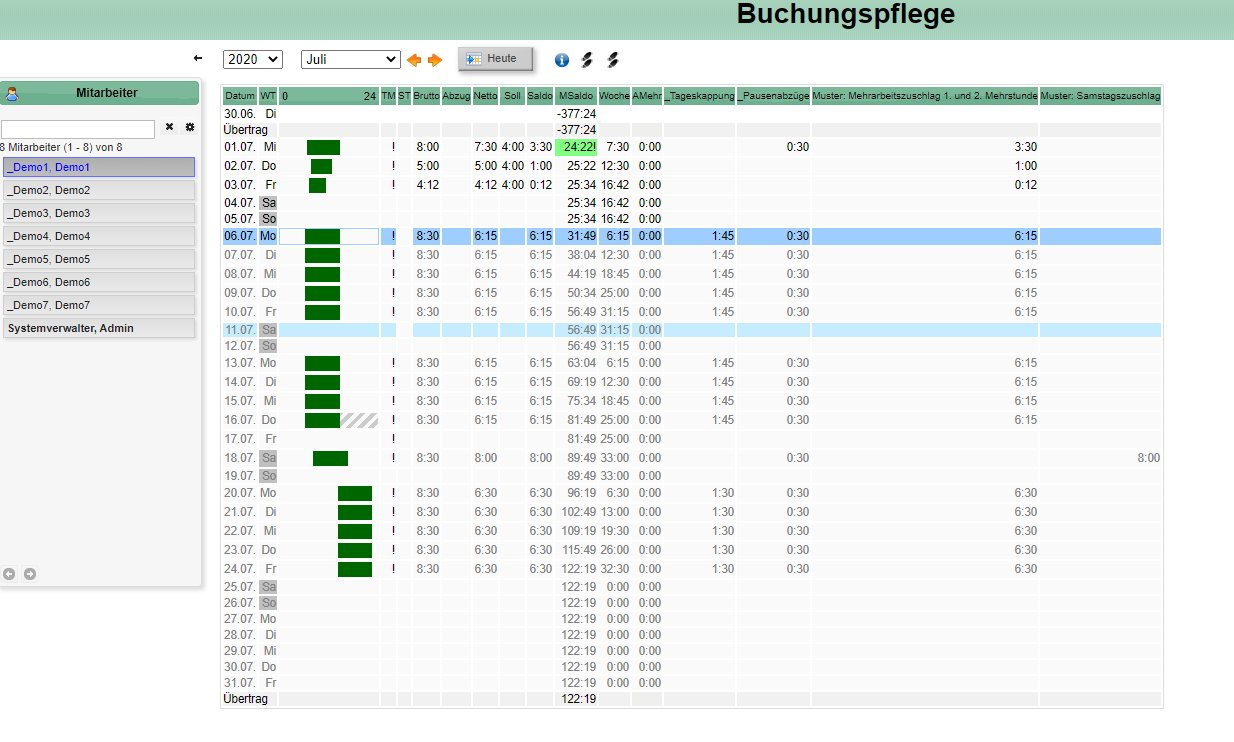The image size is (1234, 742).
Task: Click the hatched gray bar on 16.07.
Action: tap(359, 420)
